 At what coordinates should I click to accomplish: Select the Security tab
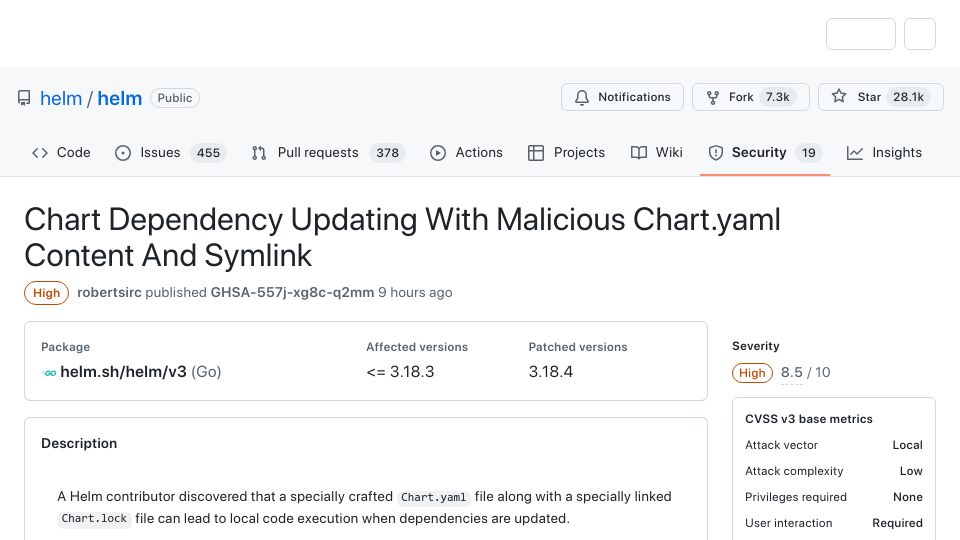pos(765,153)
